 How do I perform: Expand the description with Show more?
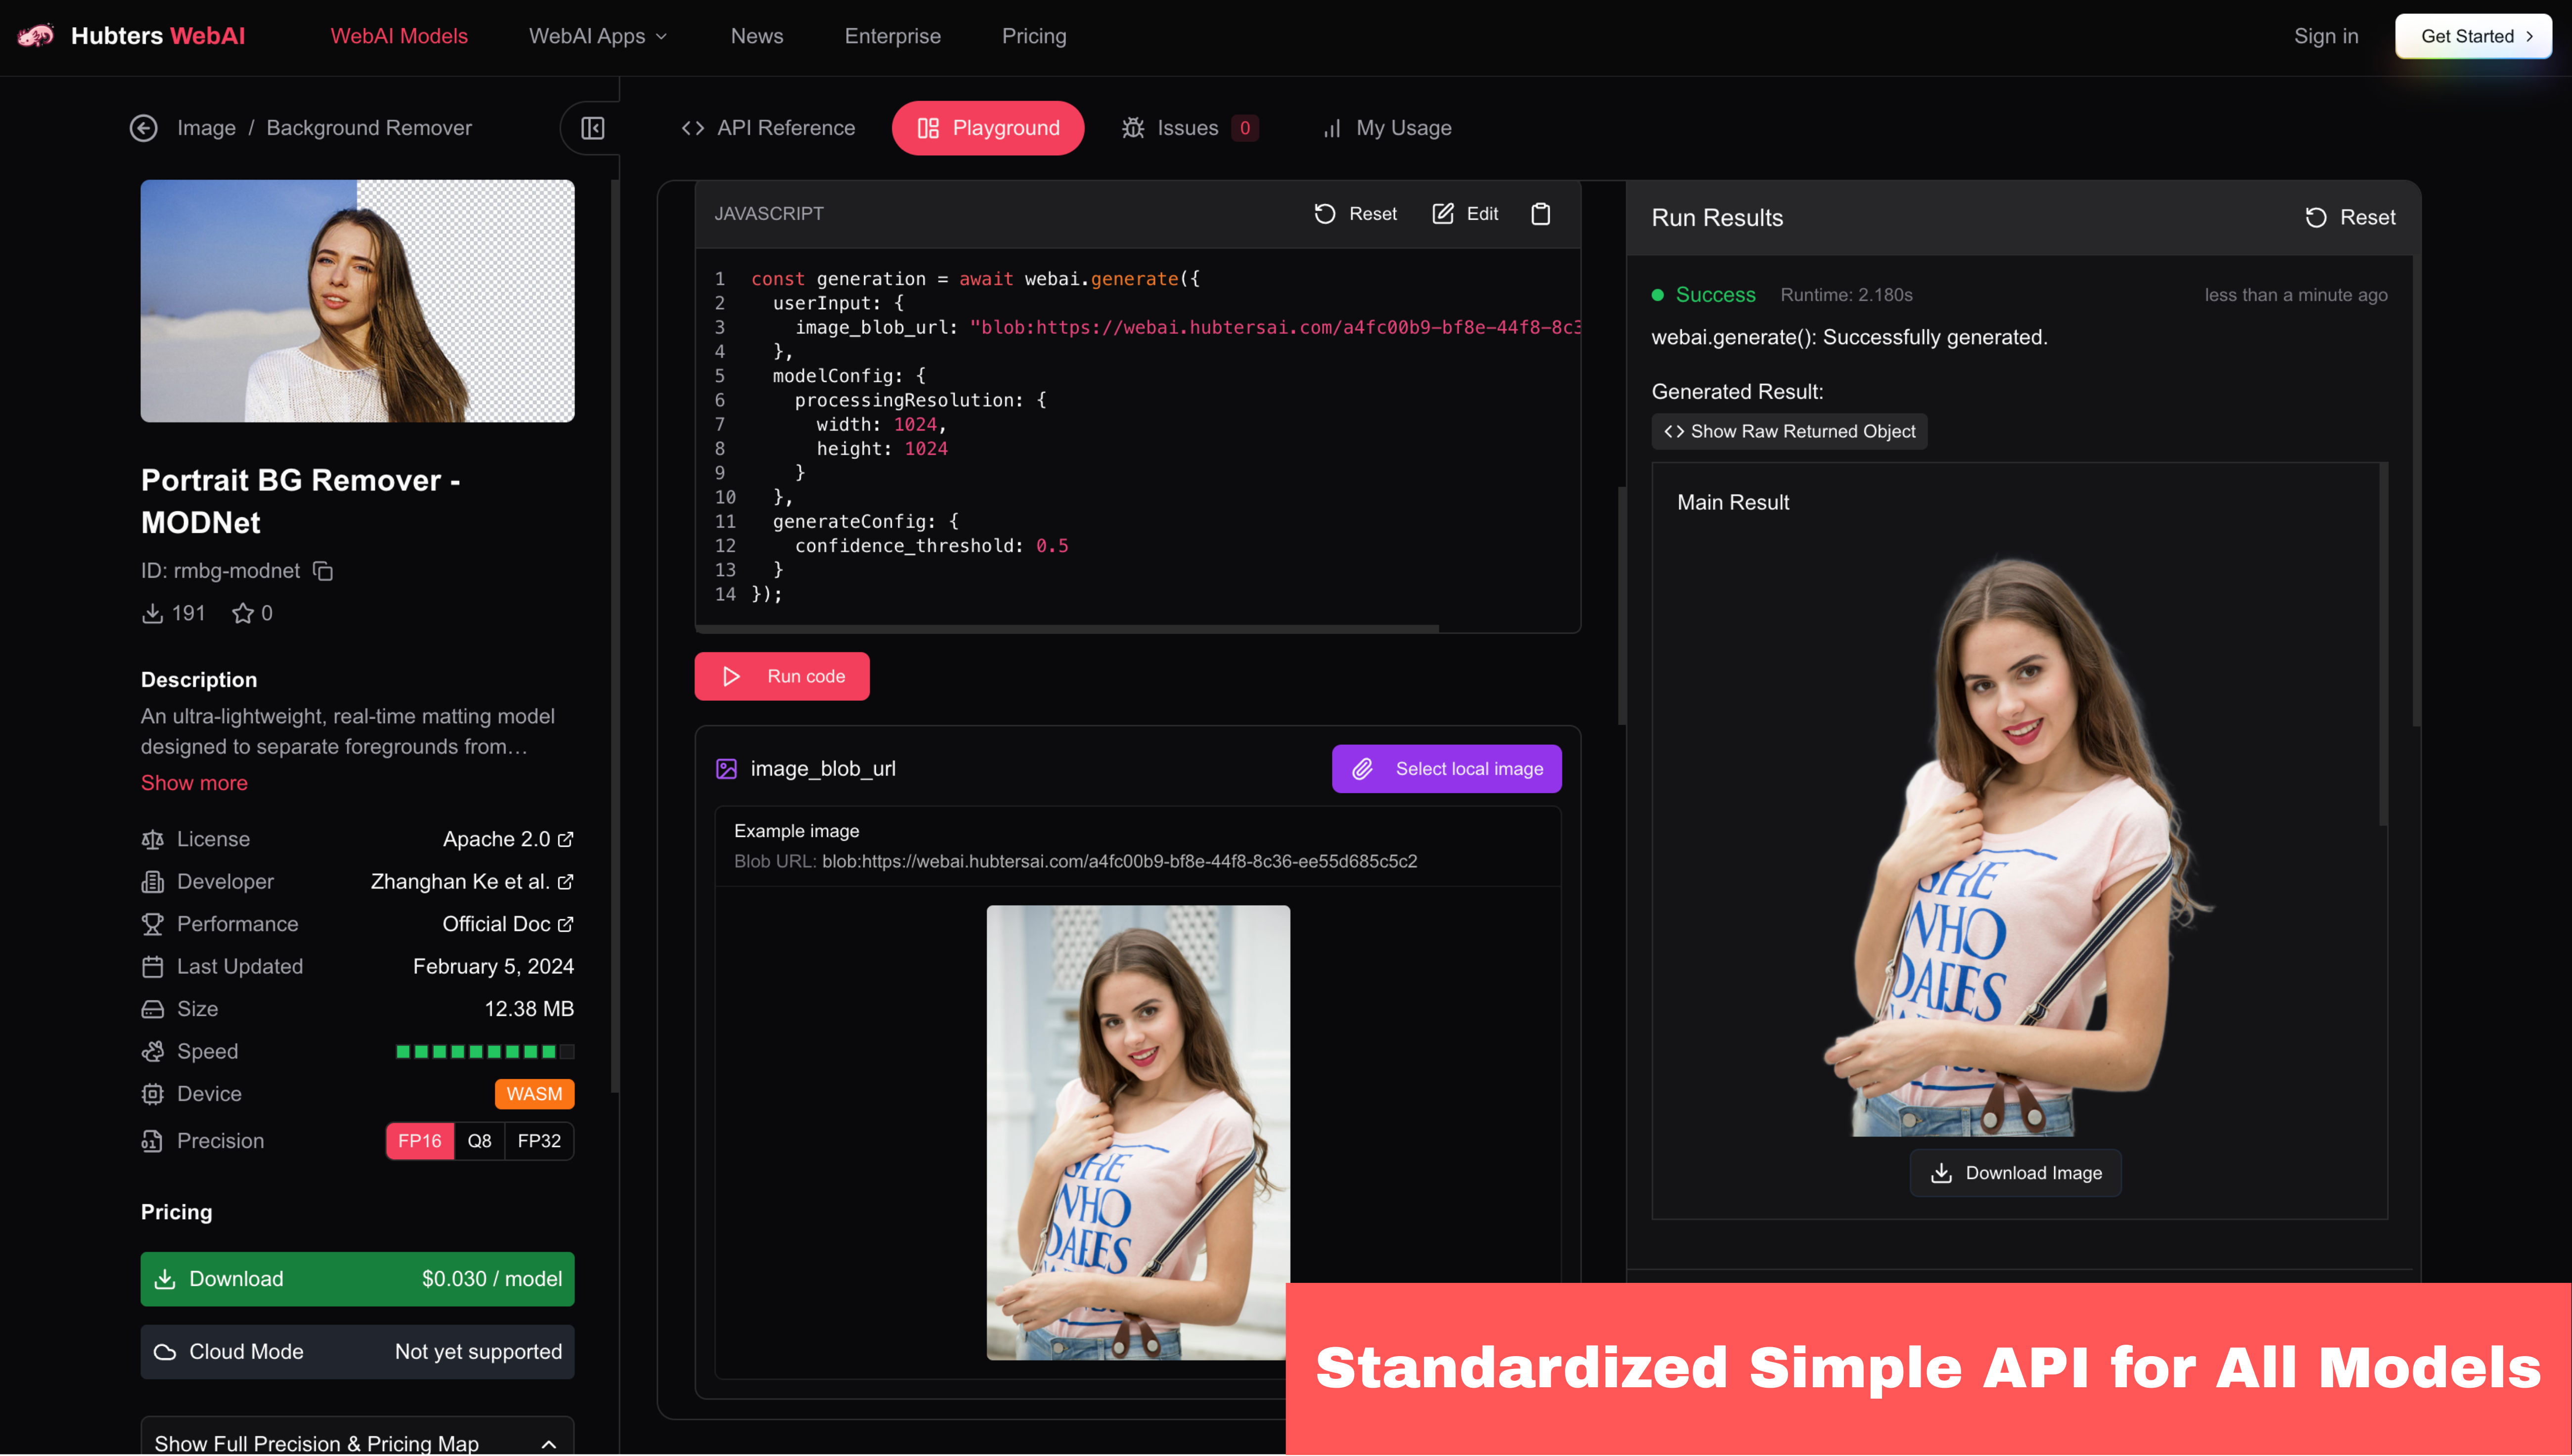click(194, 783)
